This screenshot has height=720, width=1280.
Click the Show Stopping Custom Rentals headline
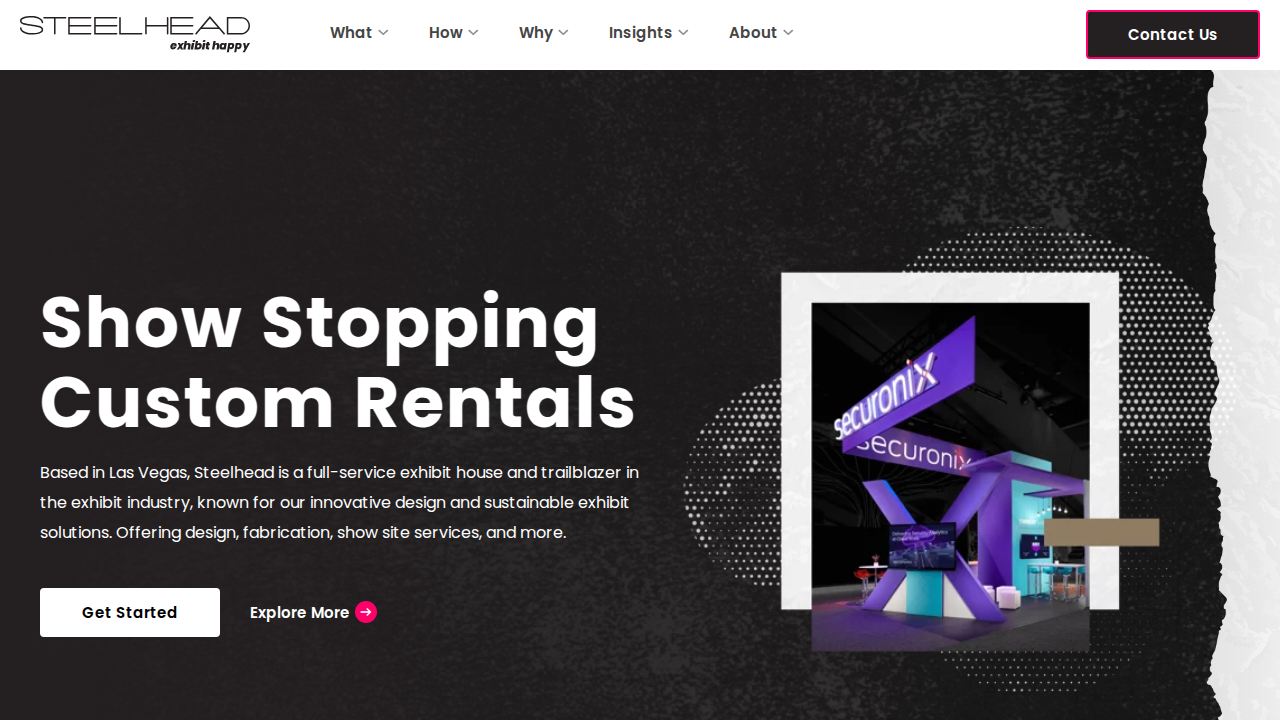[x=338, y=362]
